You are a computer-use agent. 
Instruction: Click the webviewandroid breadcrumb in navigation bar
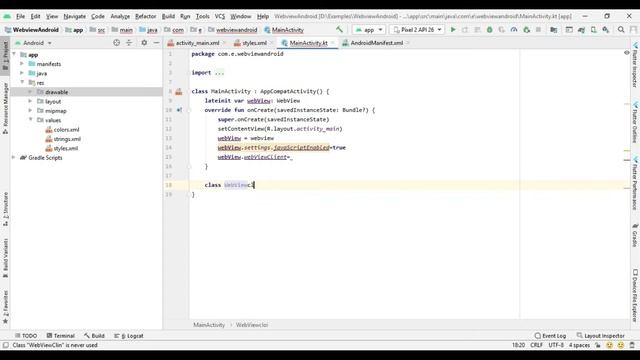[233, 30]
